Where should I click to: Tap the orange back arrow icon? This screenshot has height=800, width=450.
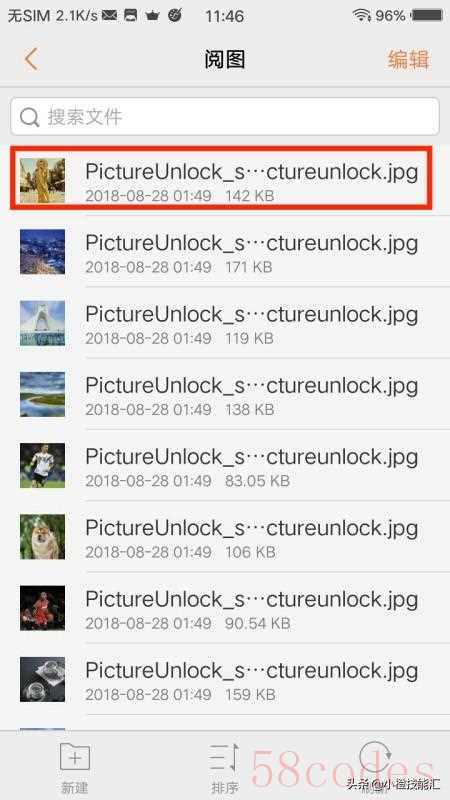pyautogui.click(x=31, y=59)
